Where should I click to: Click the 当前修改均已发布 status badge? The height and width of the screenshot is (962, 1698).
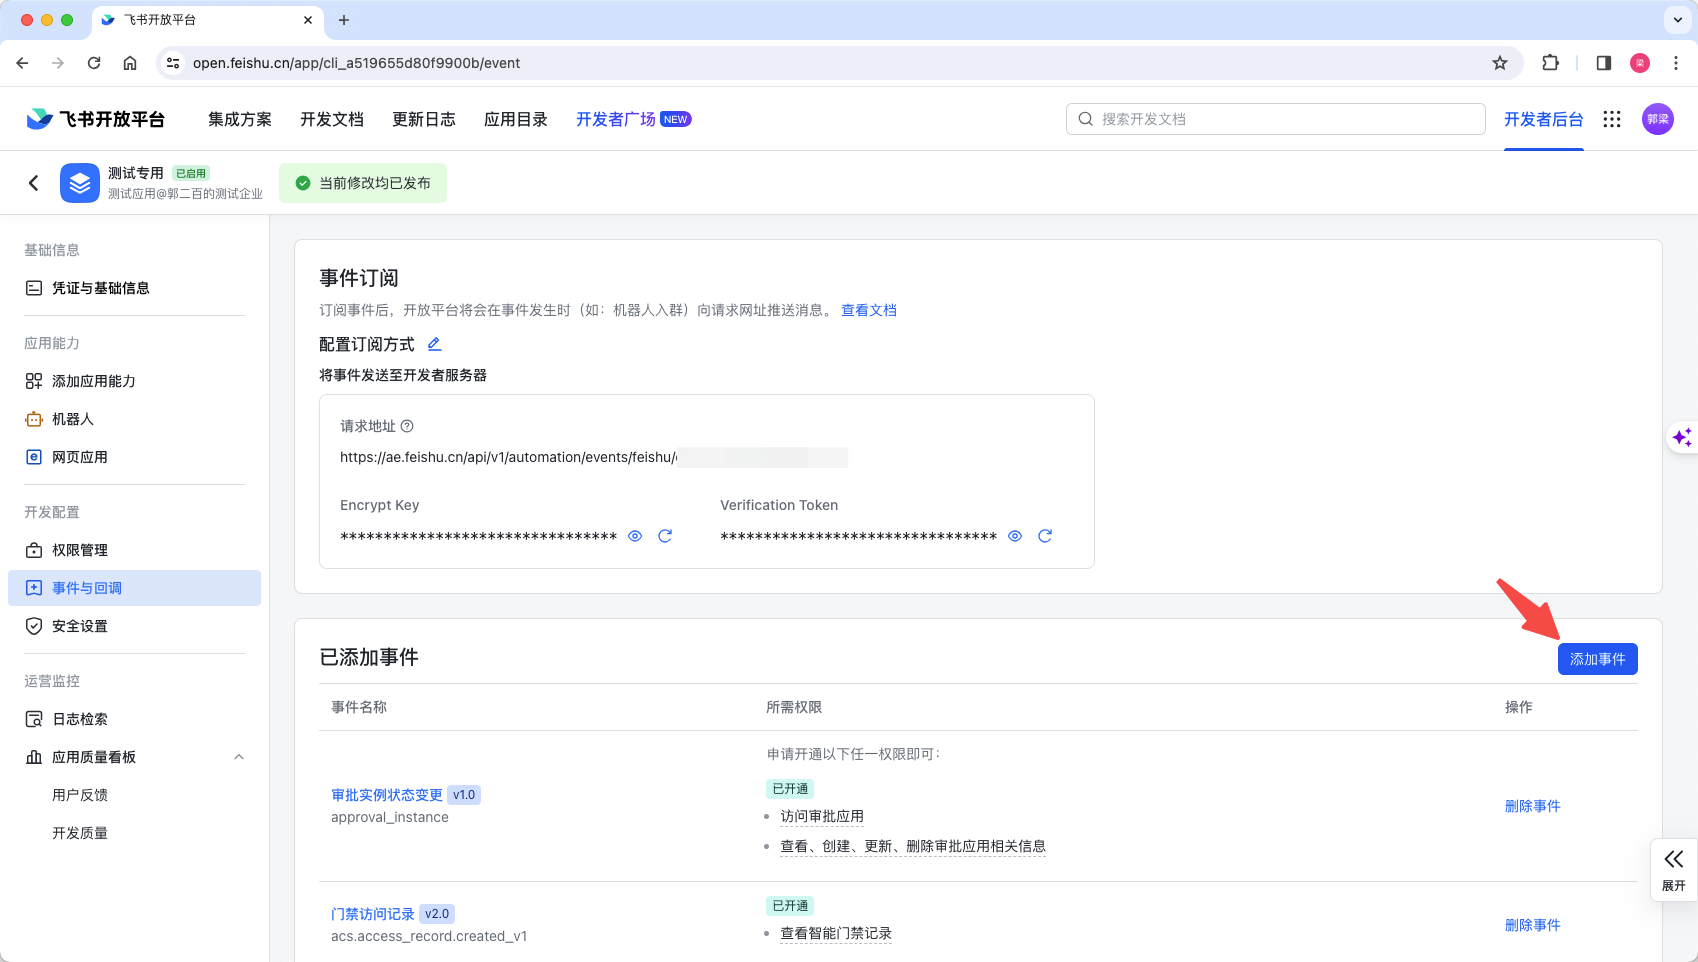click(x=363, y=183)
